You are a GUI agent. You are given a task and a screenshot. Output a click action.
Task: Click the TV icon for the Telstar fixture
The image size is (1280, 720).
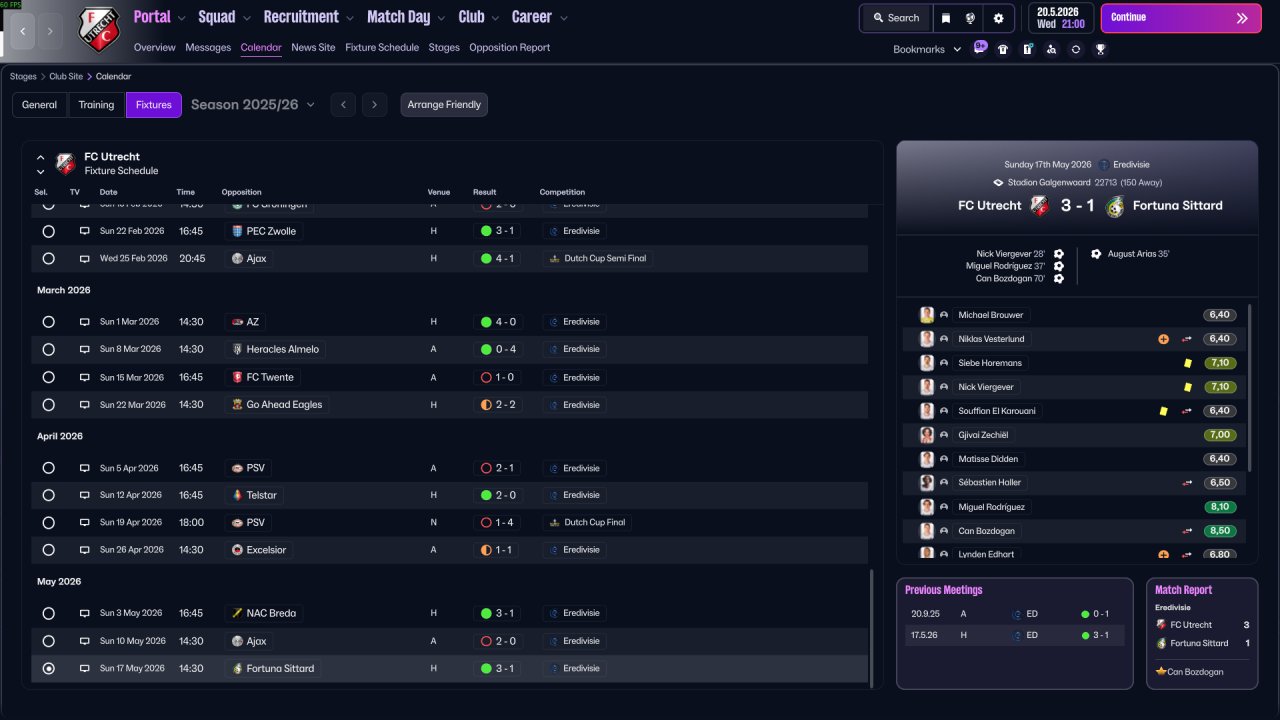click(x=85, y=495)
